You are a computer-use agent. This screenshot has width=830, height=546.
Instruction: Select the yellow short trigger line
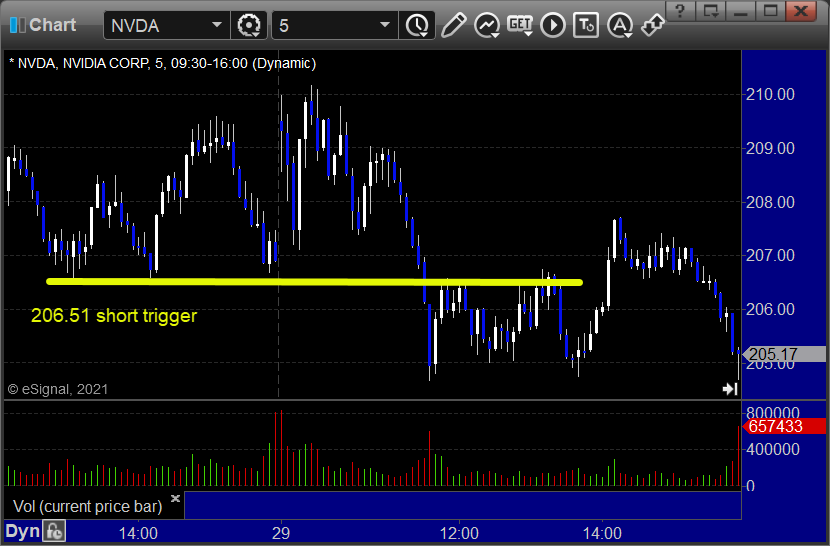314,282
